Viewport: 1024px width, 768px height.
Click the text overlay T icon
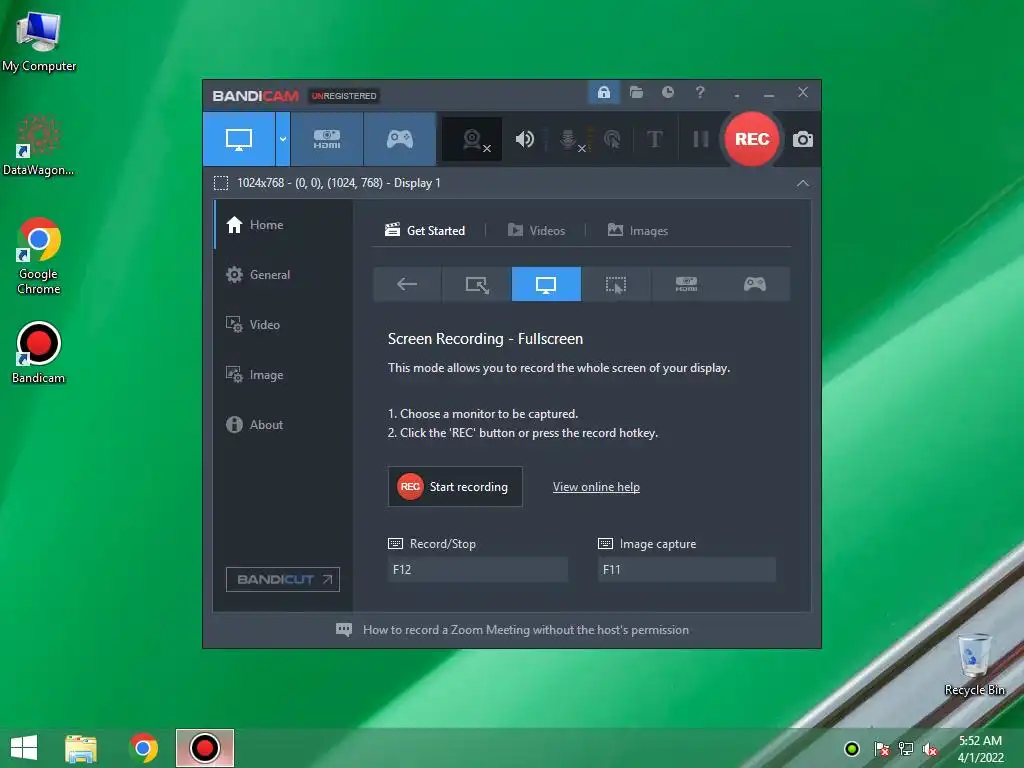click(x=654, y=139)
